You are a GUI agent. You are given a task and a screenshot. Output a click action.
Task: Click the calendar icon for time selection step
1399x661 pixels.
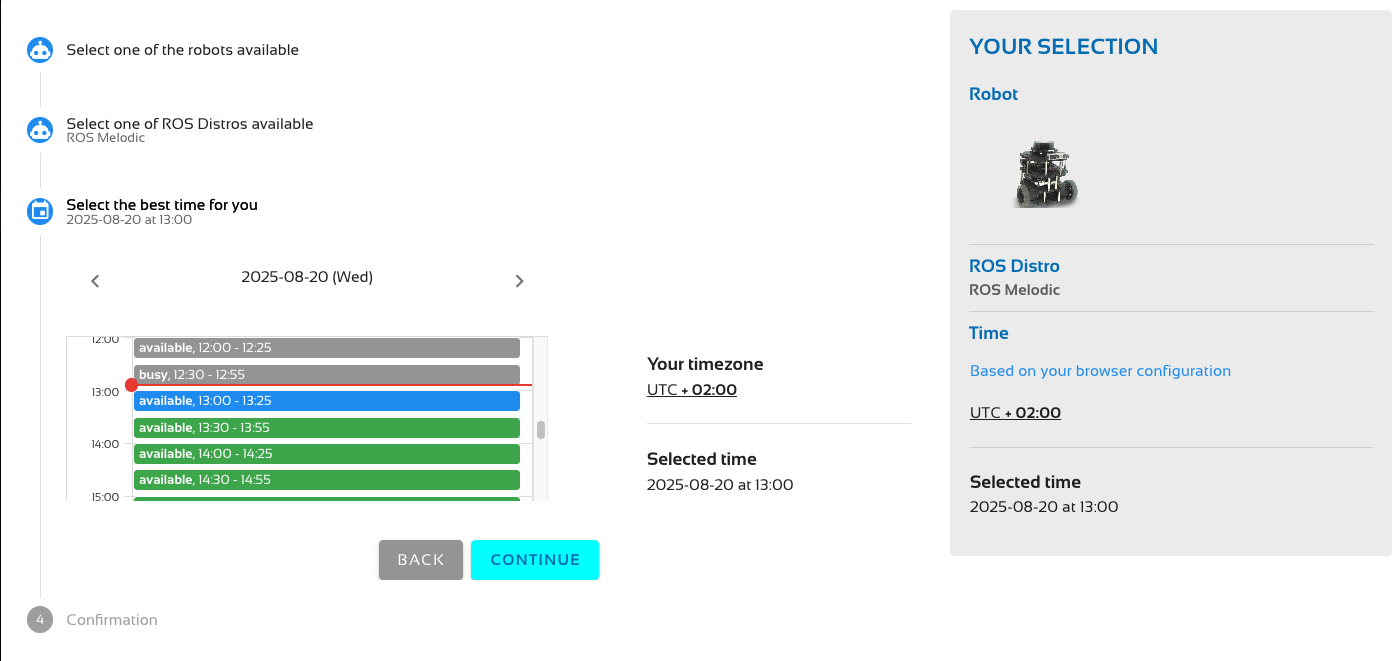(40, 211)
